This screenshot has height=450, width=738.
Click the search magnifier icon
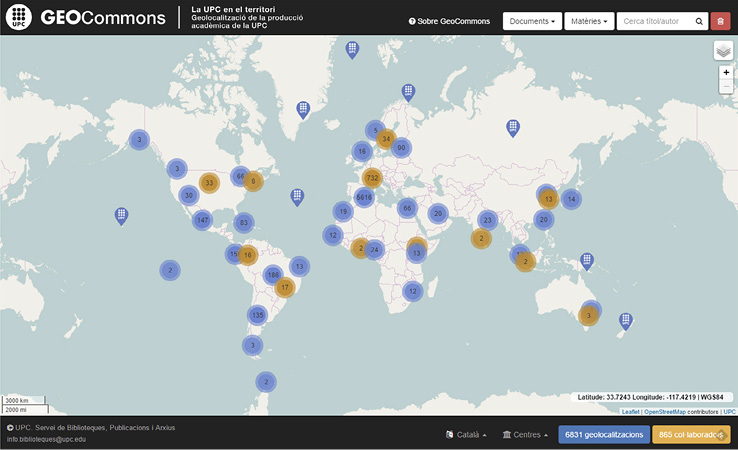coord(699,21)
